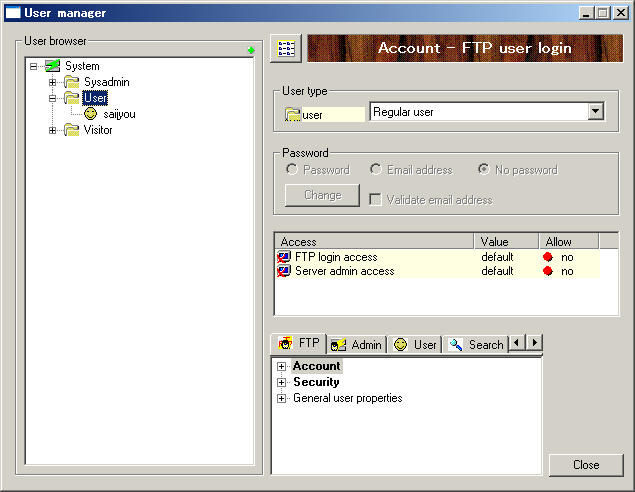This screenshot has height=492, width=635.
Task: Expand the Security properties node
Action: click(x=281, y=382)
